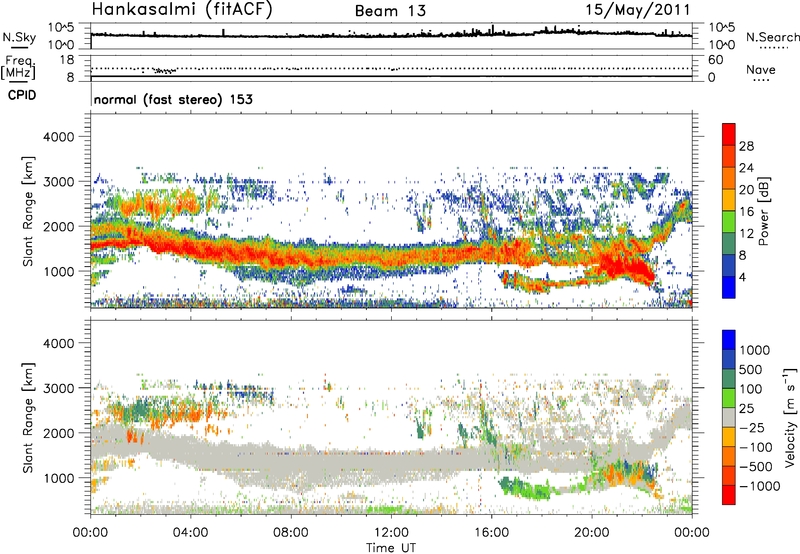Click the 'Beam 13' label
Image resolution: width=800 pixels, height=554 pixels.
(x=390, y=11)
